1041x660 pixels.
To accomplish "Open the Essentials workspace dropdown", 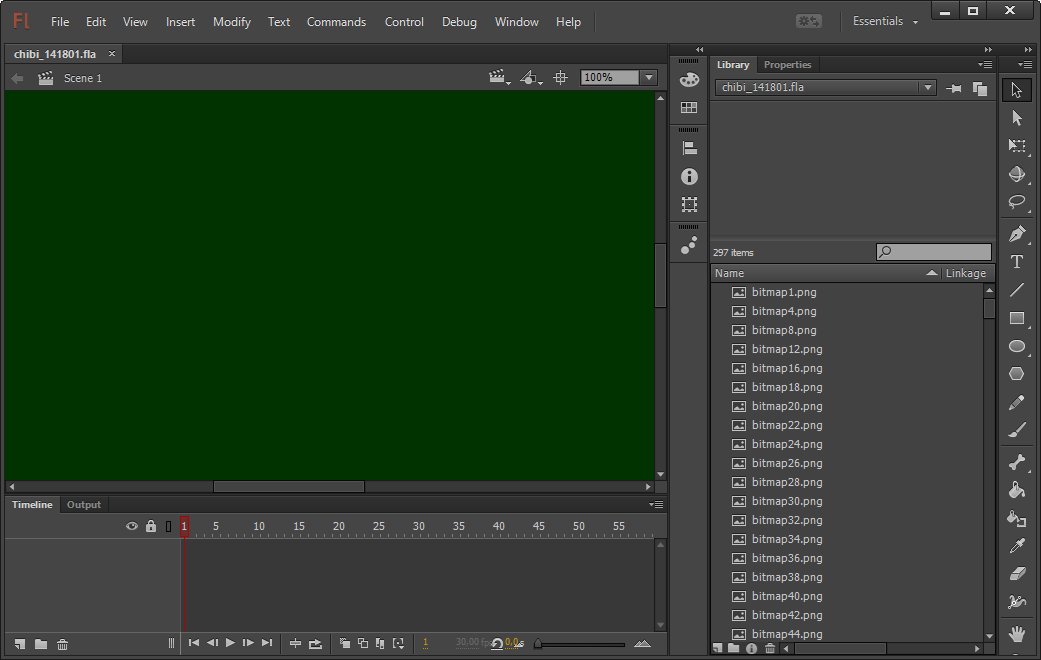I will point(885,22).
